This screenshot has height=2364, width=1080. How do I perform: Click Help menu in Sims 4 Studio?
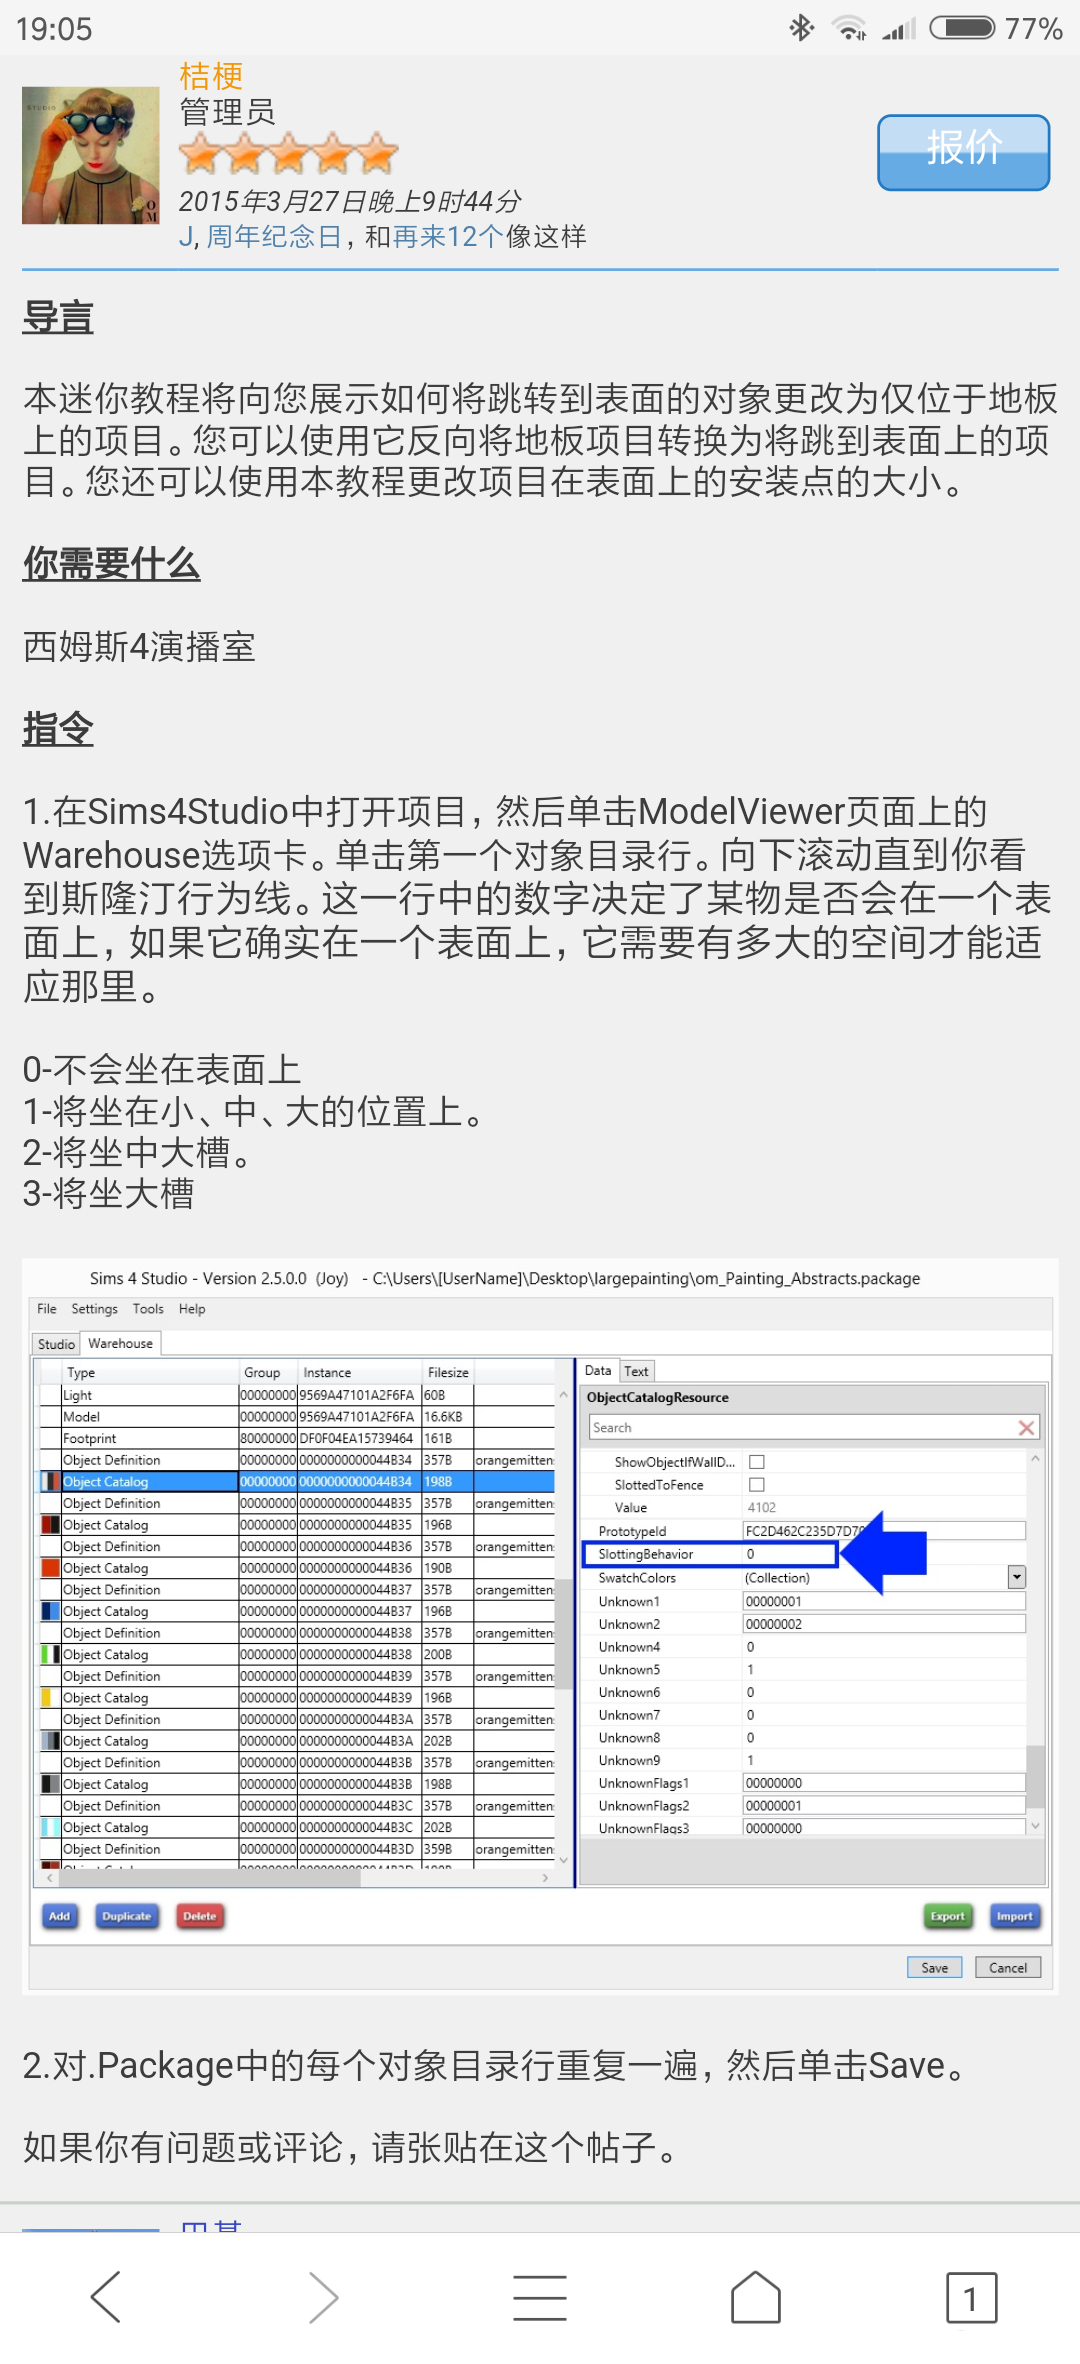click(192, 1309)
